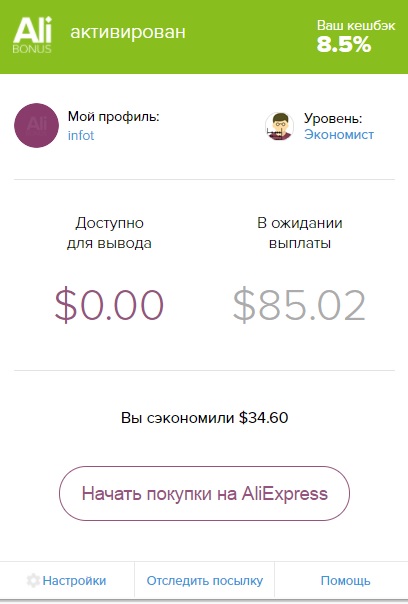Click the $0.00 available balance
408x604 pixels.
click(x=109, y=304)
